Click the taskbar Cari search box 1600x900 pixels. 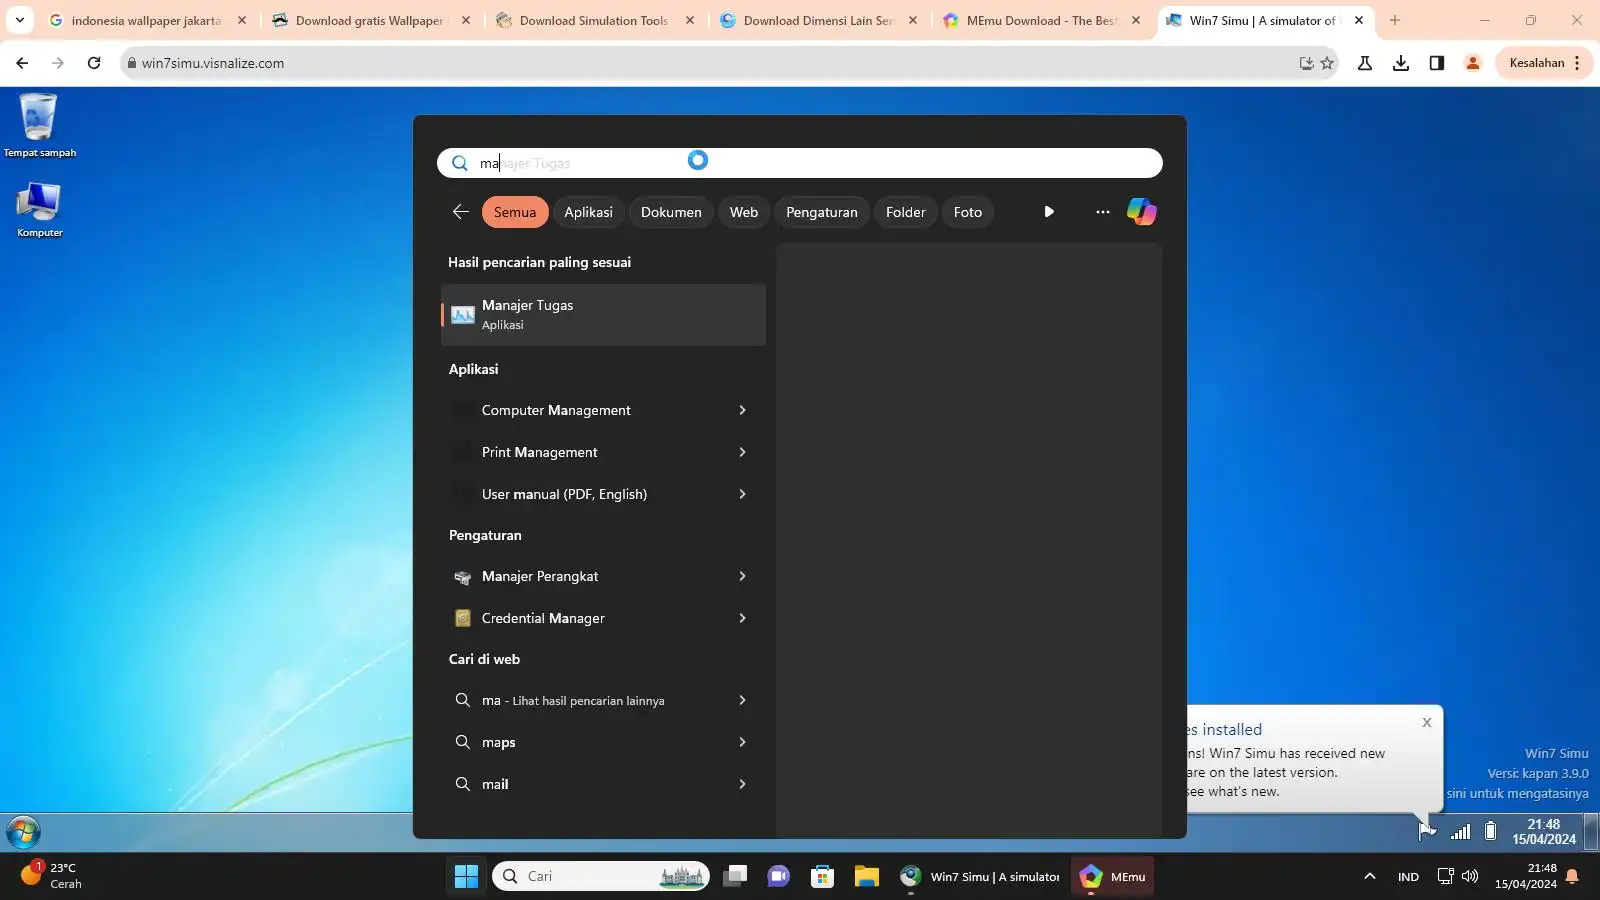(x=601, y=877)
